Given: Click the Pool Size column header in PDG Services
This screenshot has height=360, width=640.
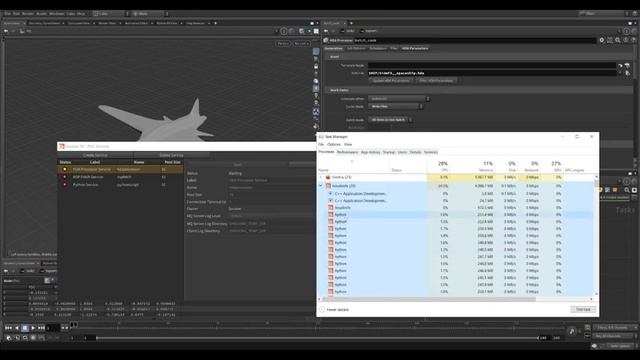Looking at the screenshot, I should point(172,162).
